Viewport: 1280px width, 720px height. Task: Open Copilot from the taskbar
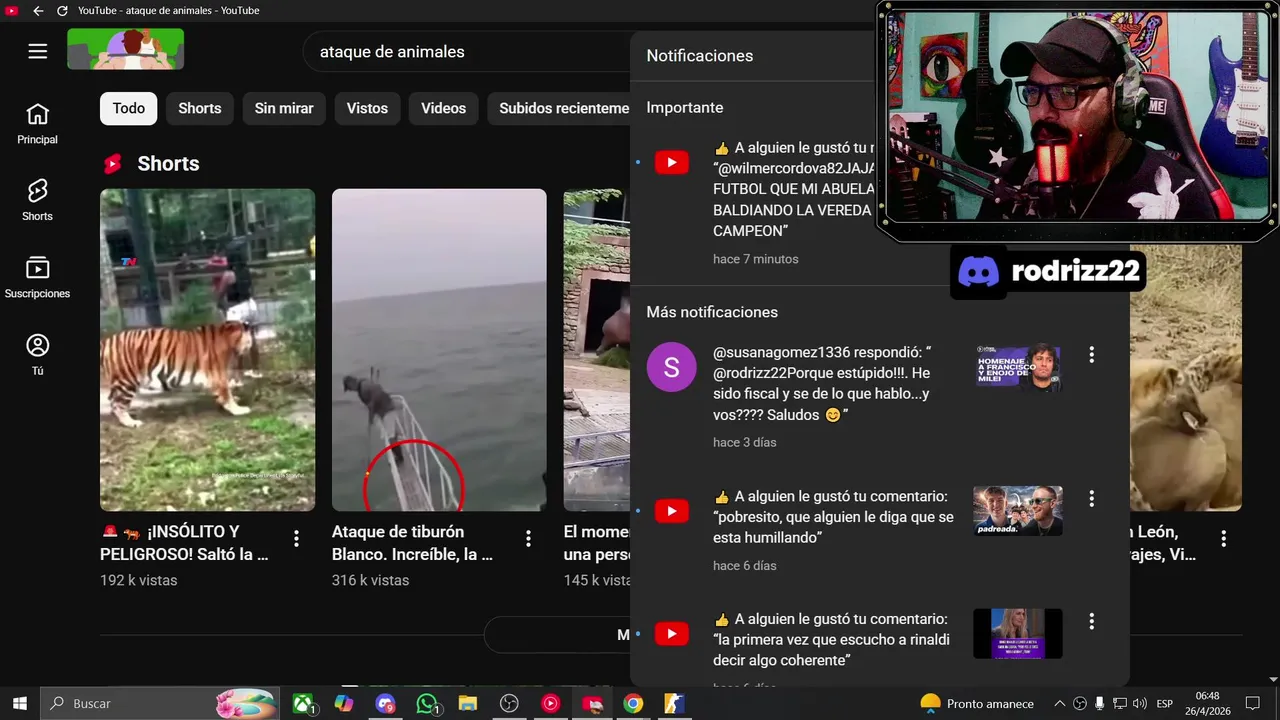coord(344,704)
